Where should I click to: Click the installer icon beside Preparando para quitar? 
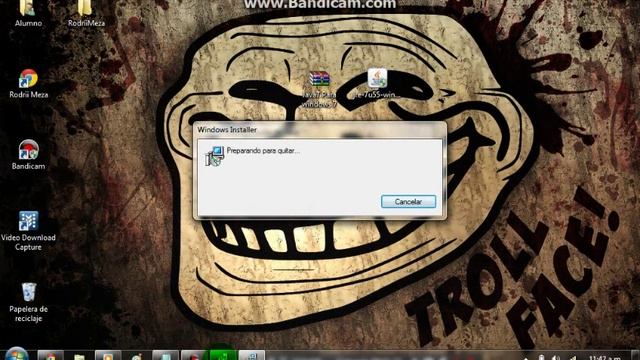coord(215,156)
